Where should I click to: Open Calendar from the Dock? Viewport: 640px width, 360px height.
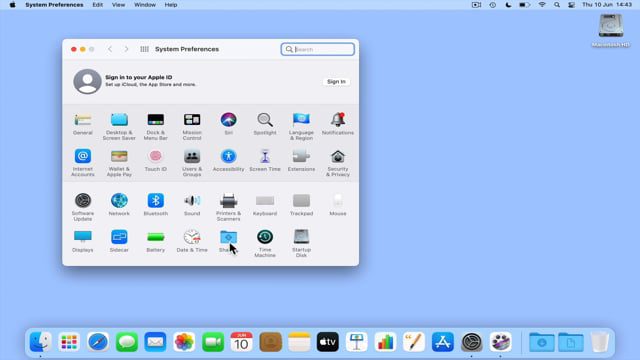(242, 342)
